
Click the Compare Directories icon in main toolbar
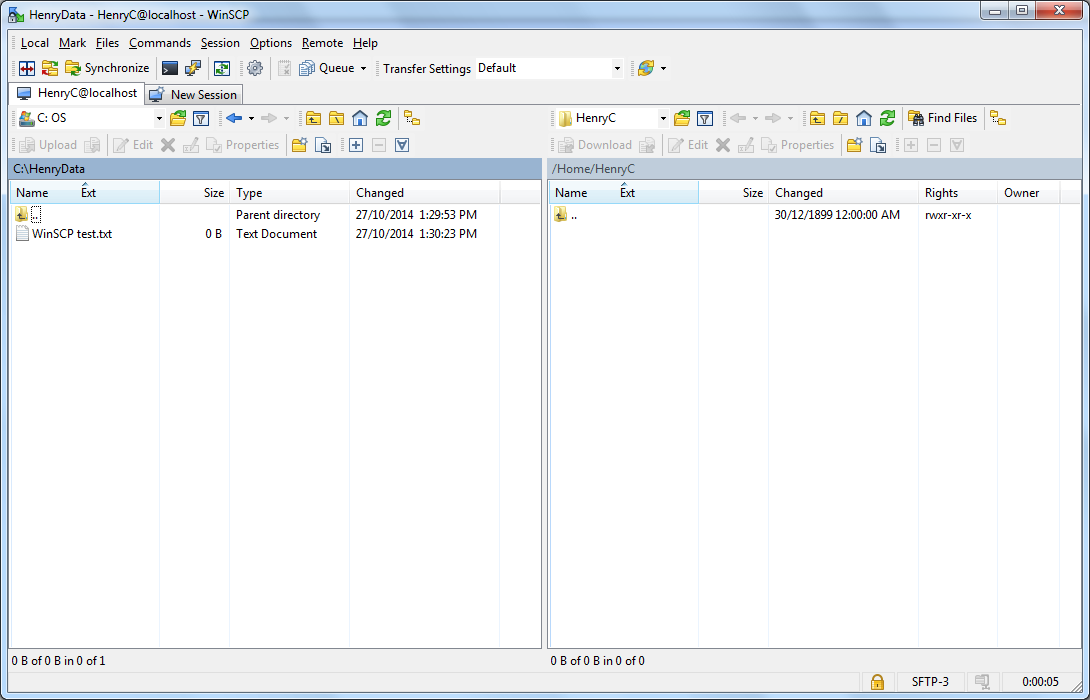point(27,68)
